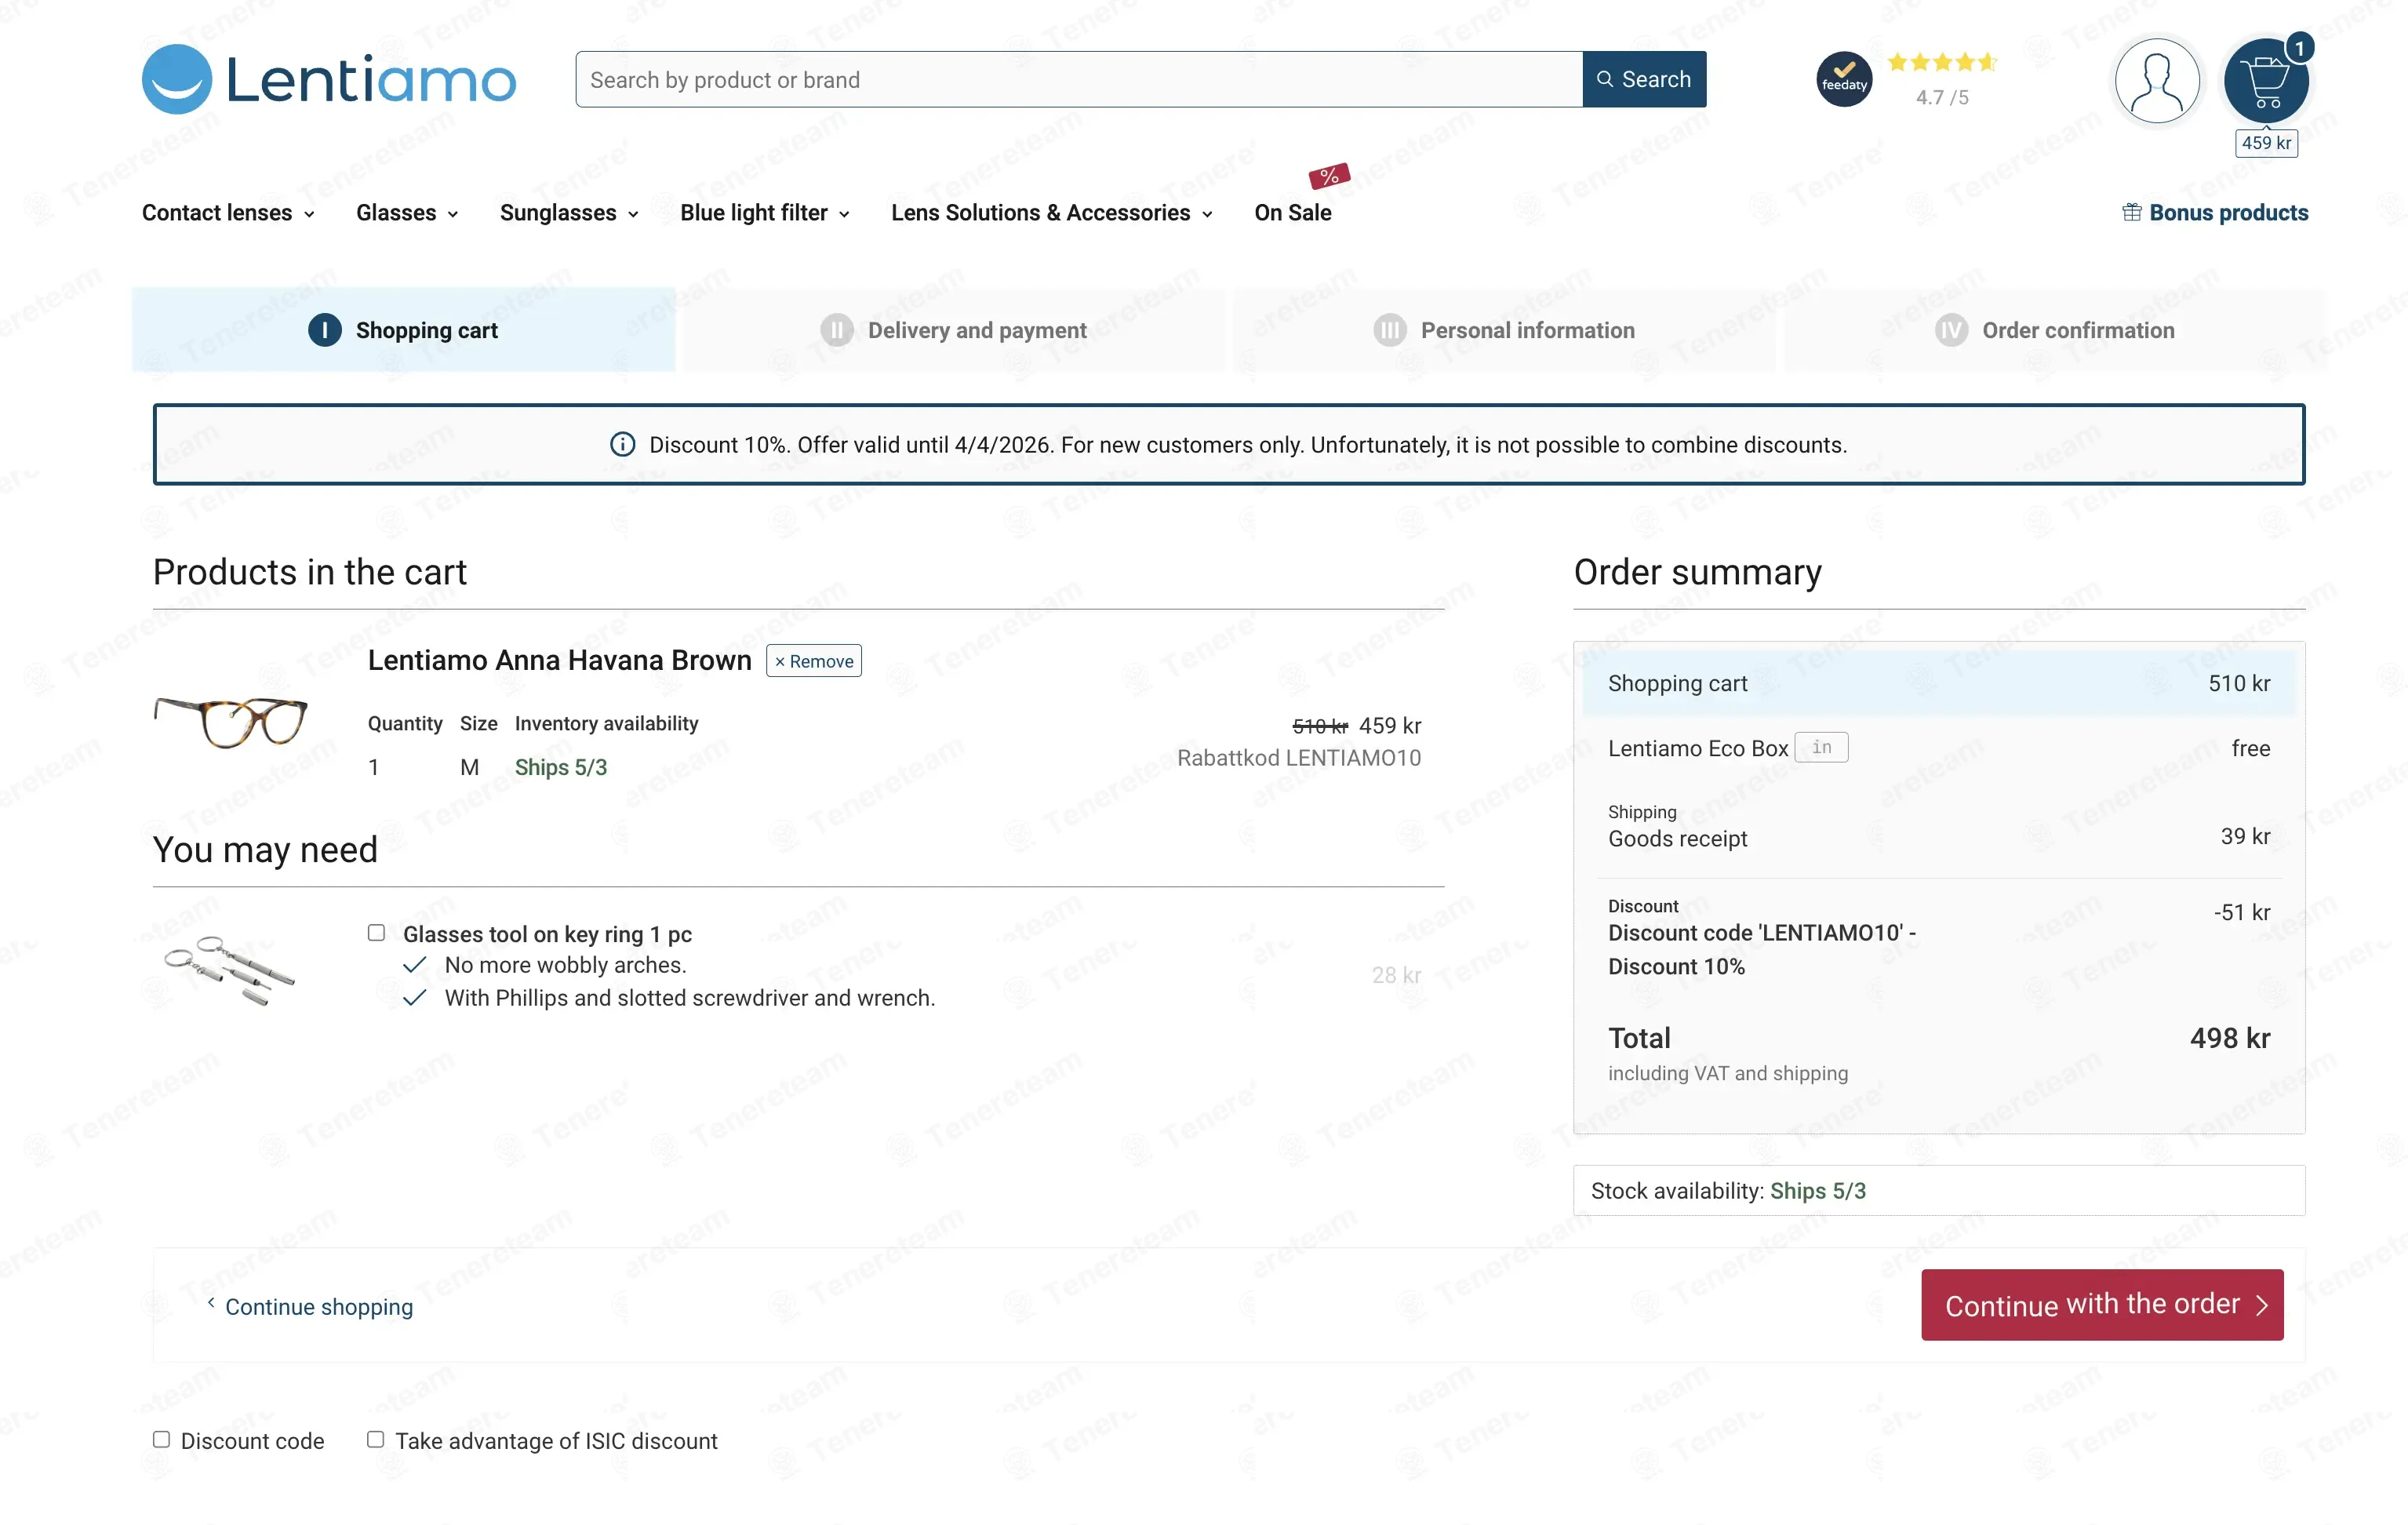Click the info icon in discount banner
The width and height of the screenshot is (2408, 1525).
[x=622, y=445]
